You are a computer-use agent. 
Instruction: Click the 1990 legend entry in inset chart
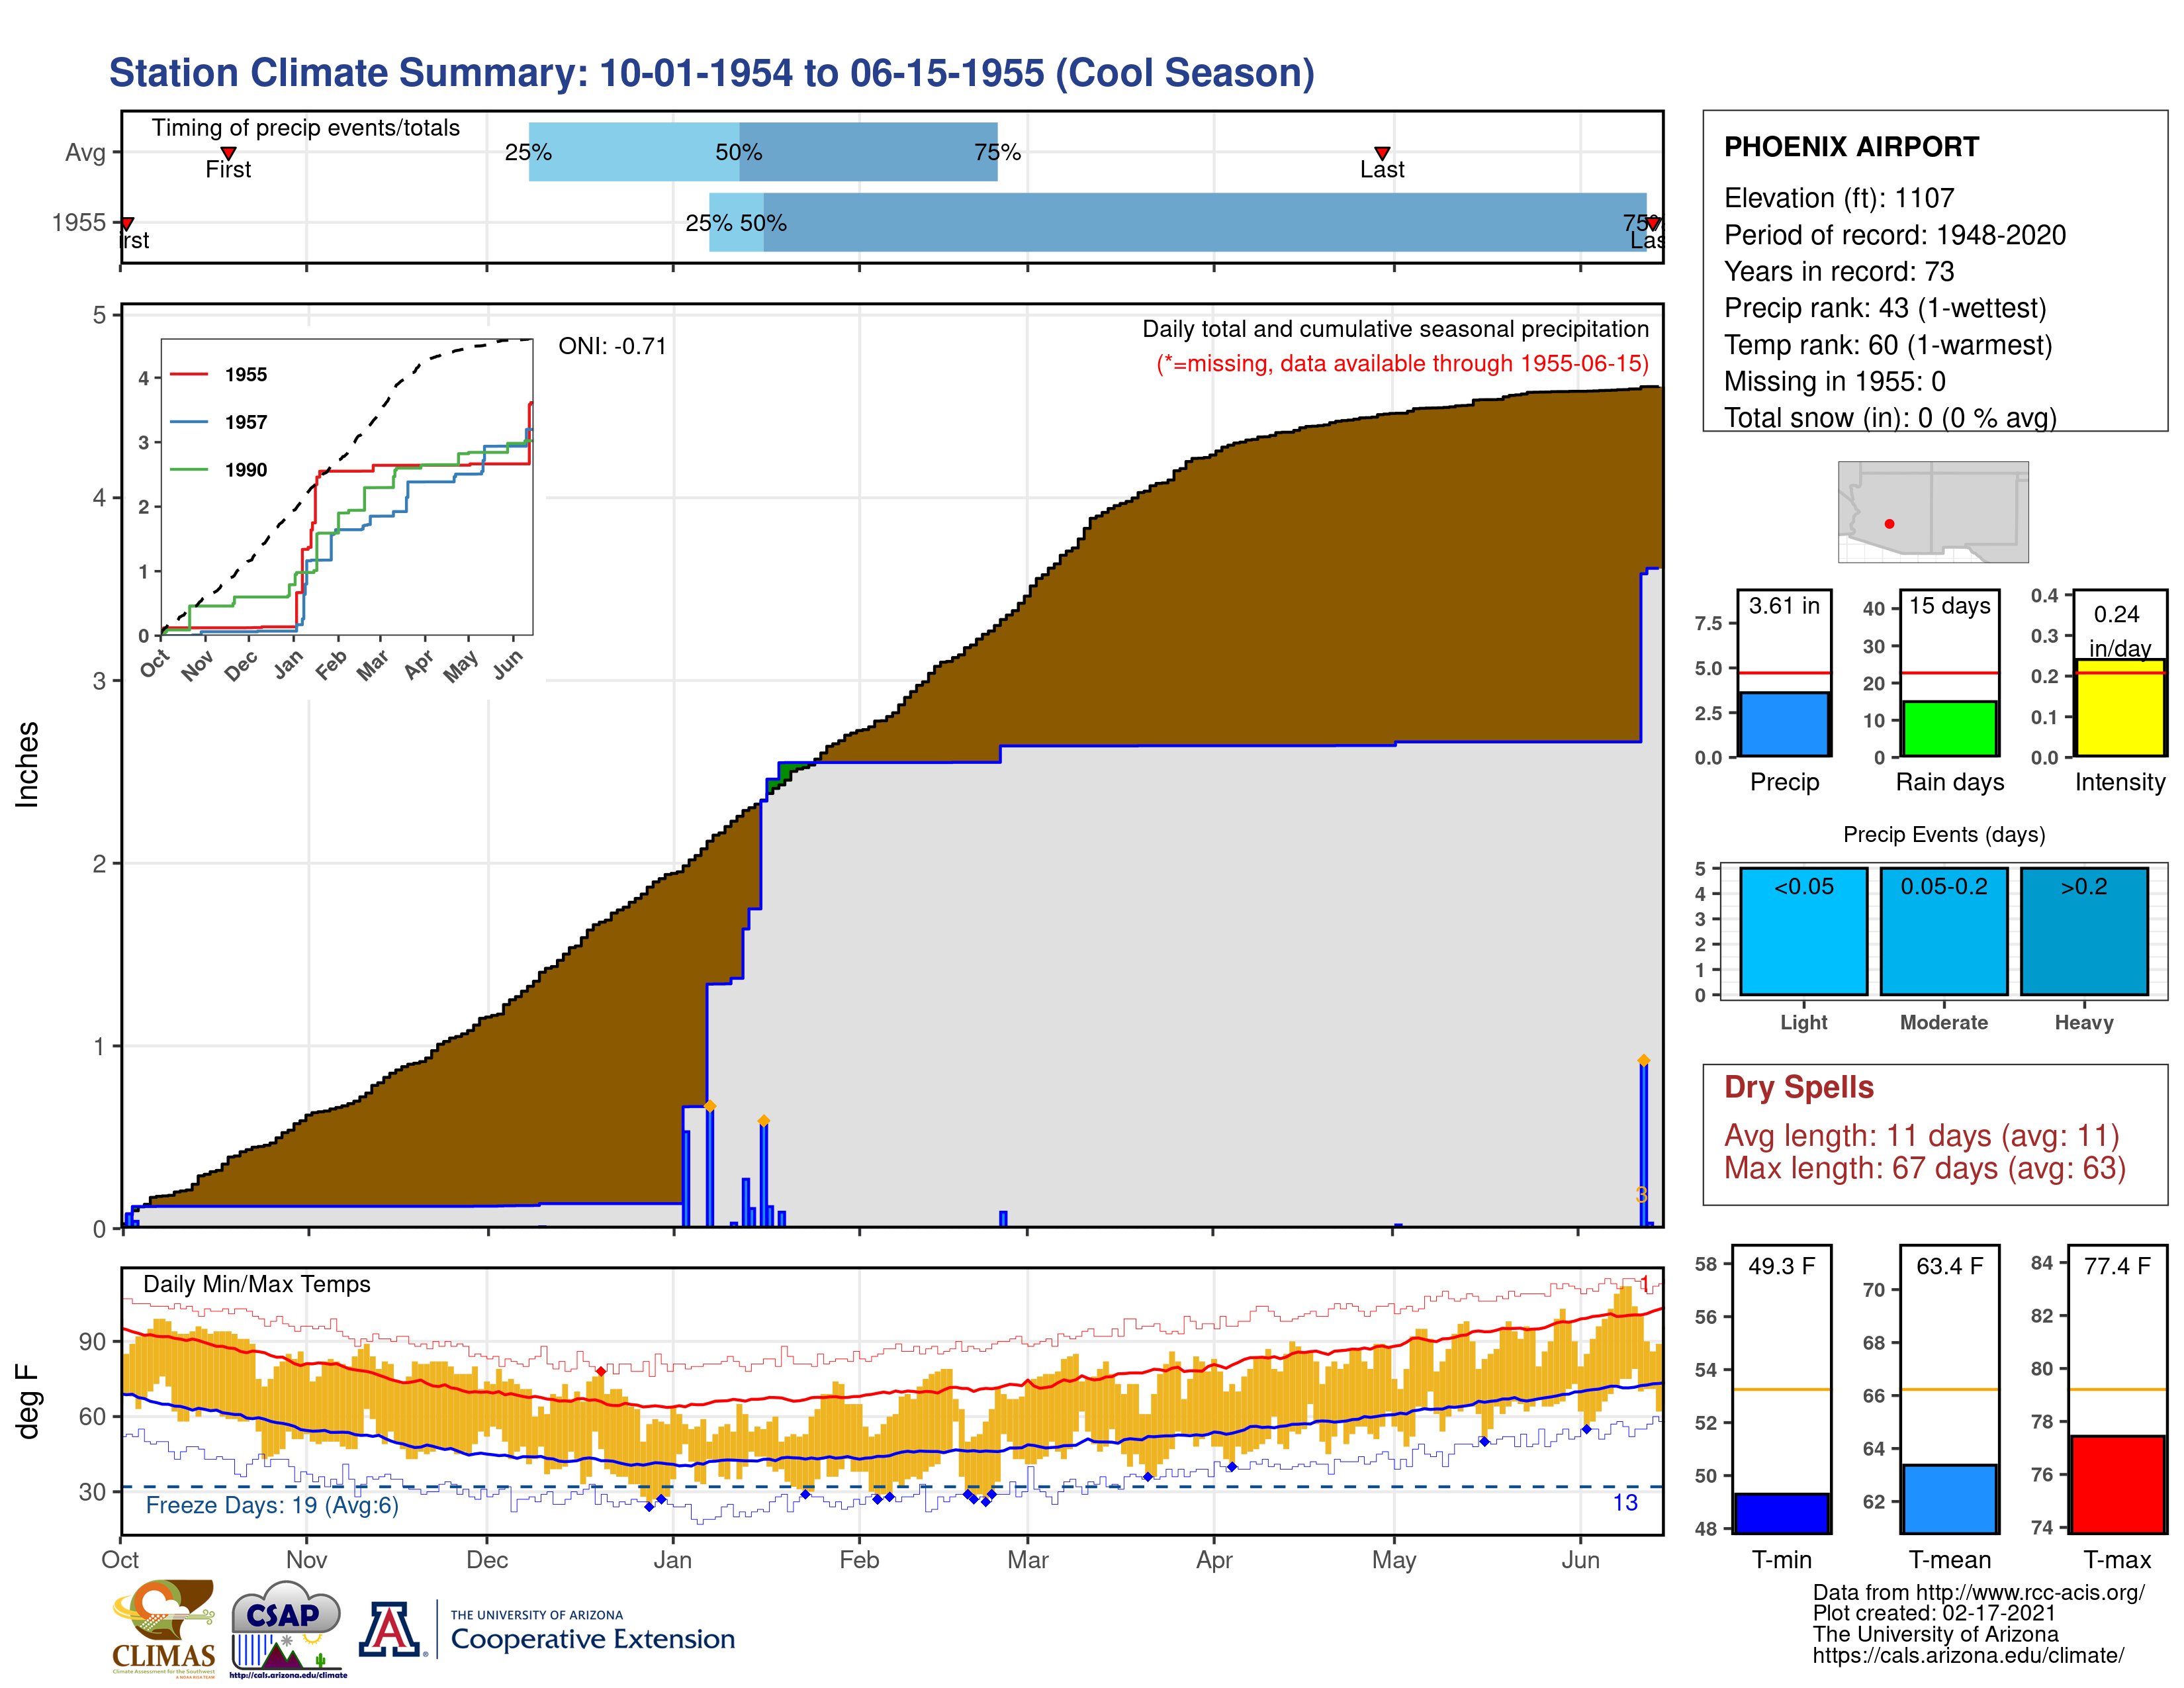(218, 470)
